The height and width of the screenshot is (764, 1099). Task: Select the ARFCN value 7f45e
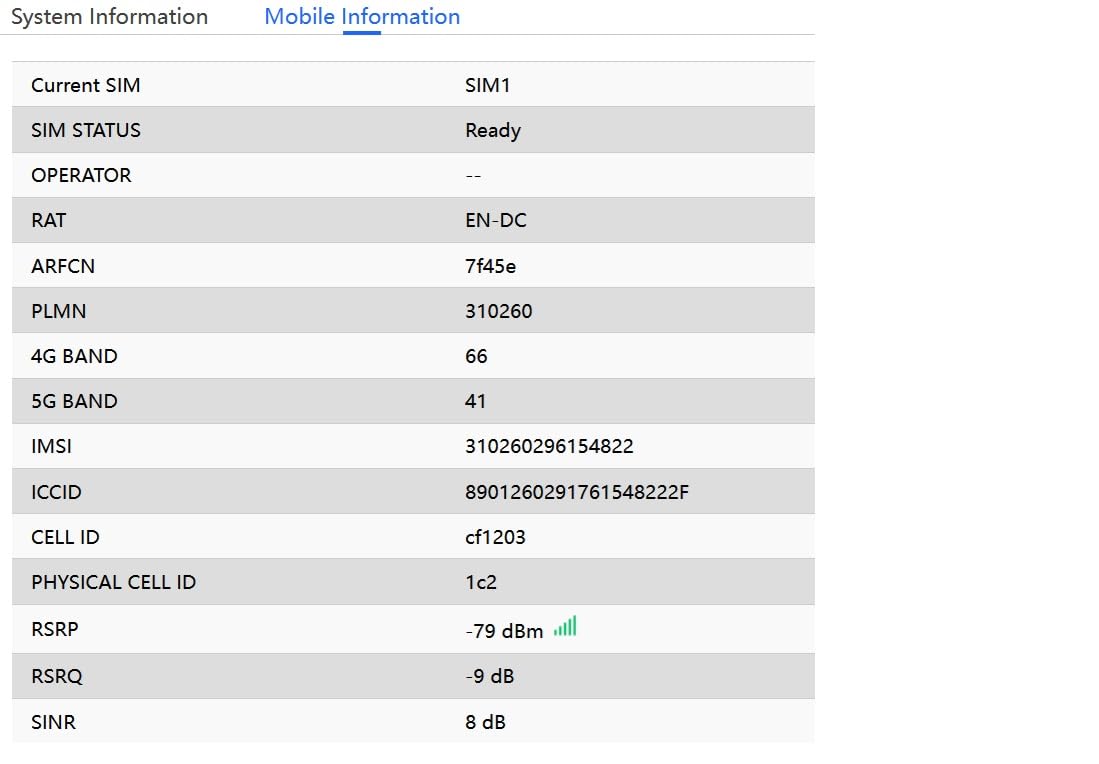[491, 266]
